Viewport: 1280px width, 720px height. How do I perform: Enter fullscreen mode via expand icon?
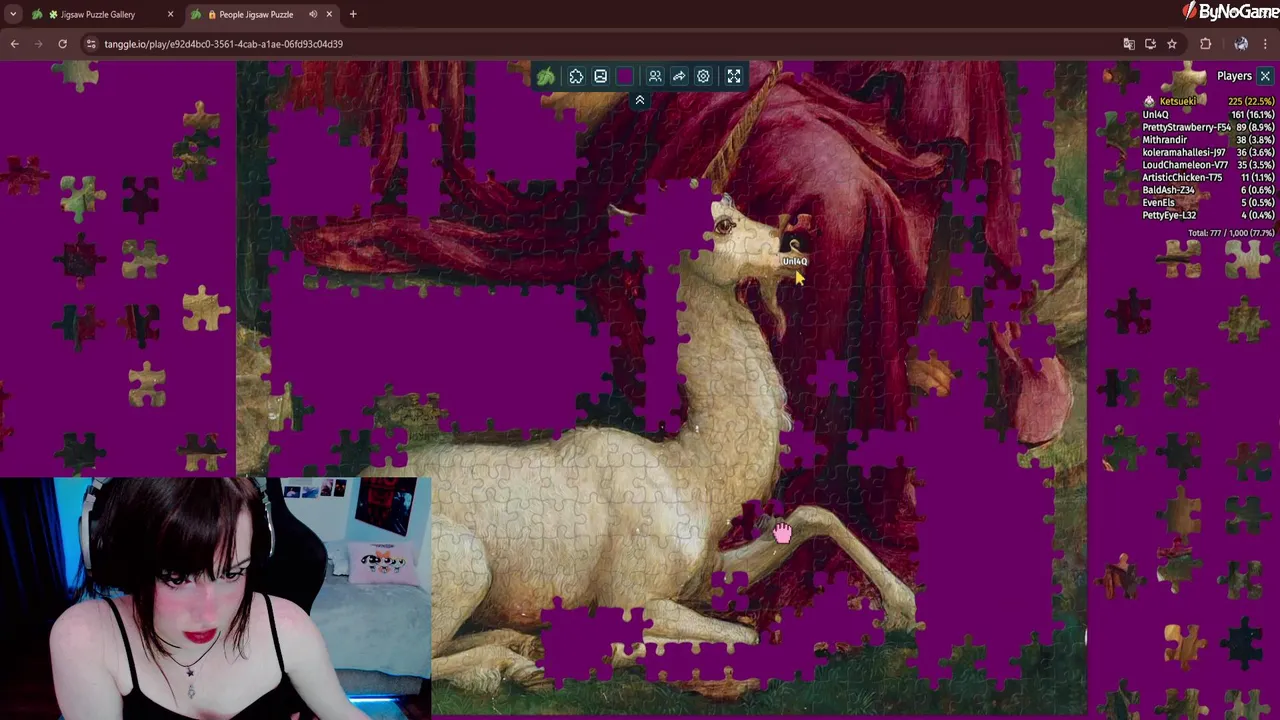(734, 76)
